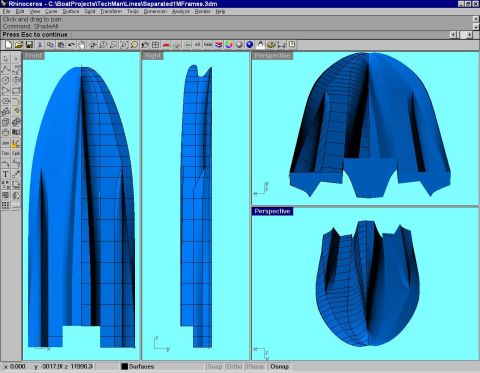Open the Dimension menu
Screen dimensions: 480x373
(x=155, y=12)
